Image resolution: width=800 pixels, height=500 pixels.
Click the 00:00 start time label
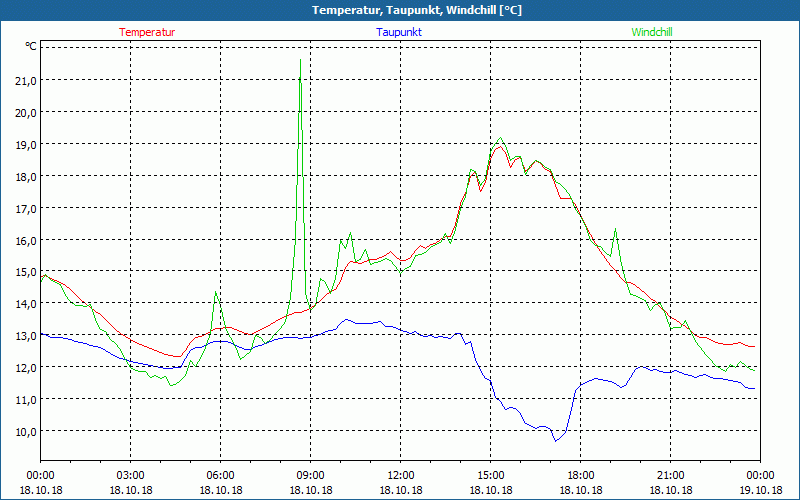(40, 475)
